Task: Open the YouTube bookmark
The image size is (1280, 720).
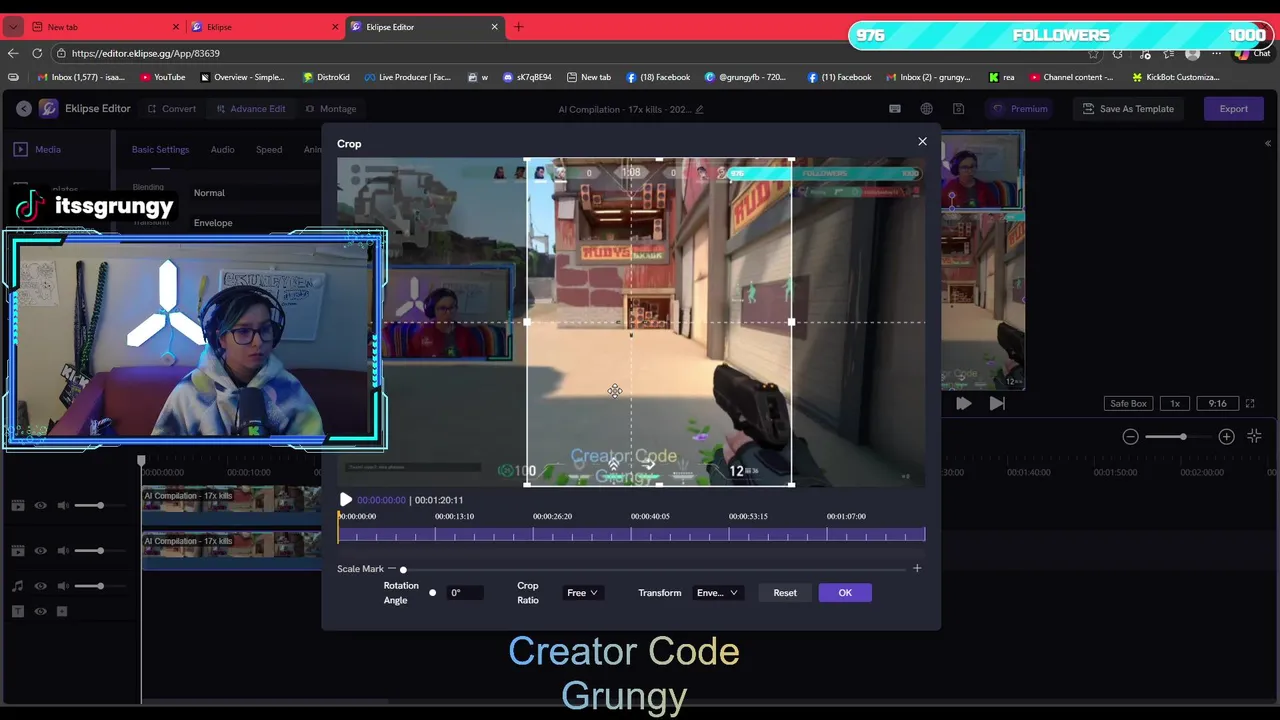Action: point(163,77)
